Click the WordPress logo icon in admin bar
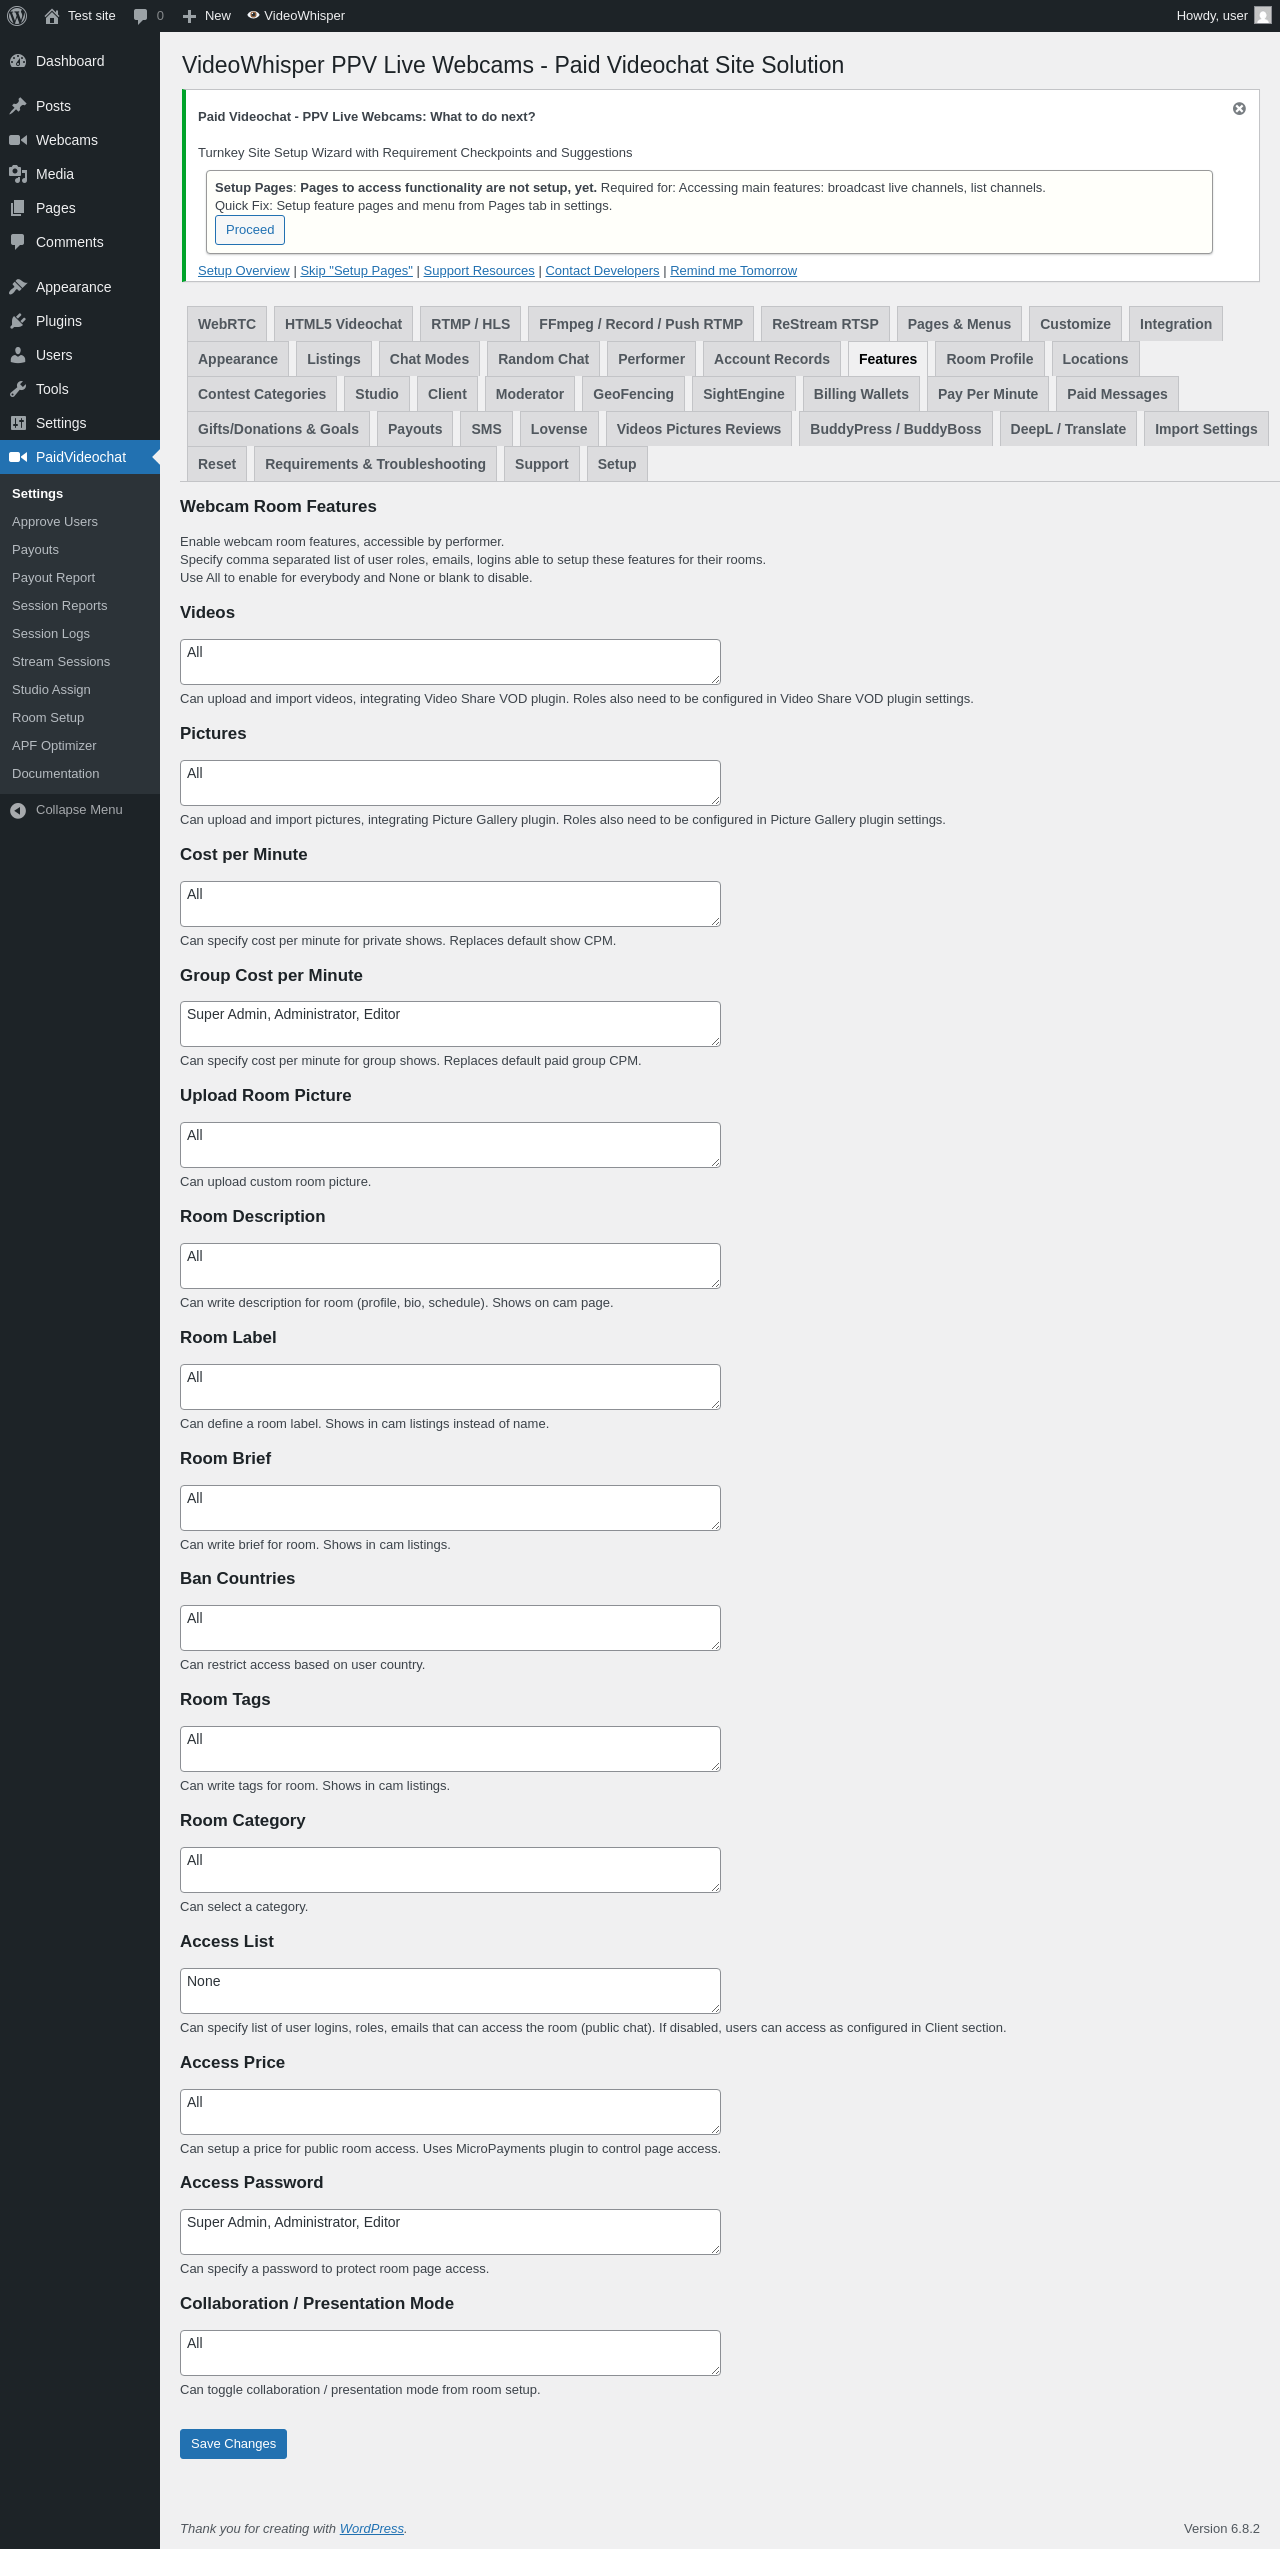Screen dimensions: 1280x2549 [17, 16]
